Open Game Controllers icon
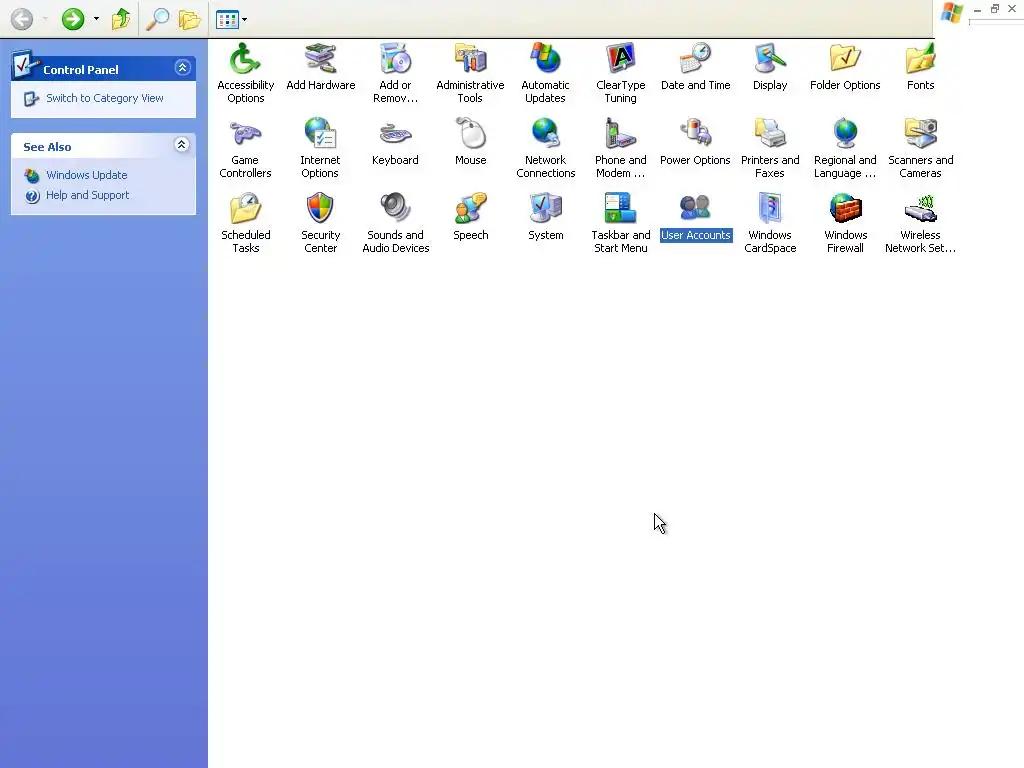1024x768 pixels. [245, 134]
